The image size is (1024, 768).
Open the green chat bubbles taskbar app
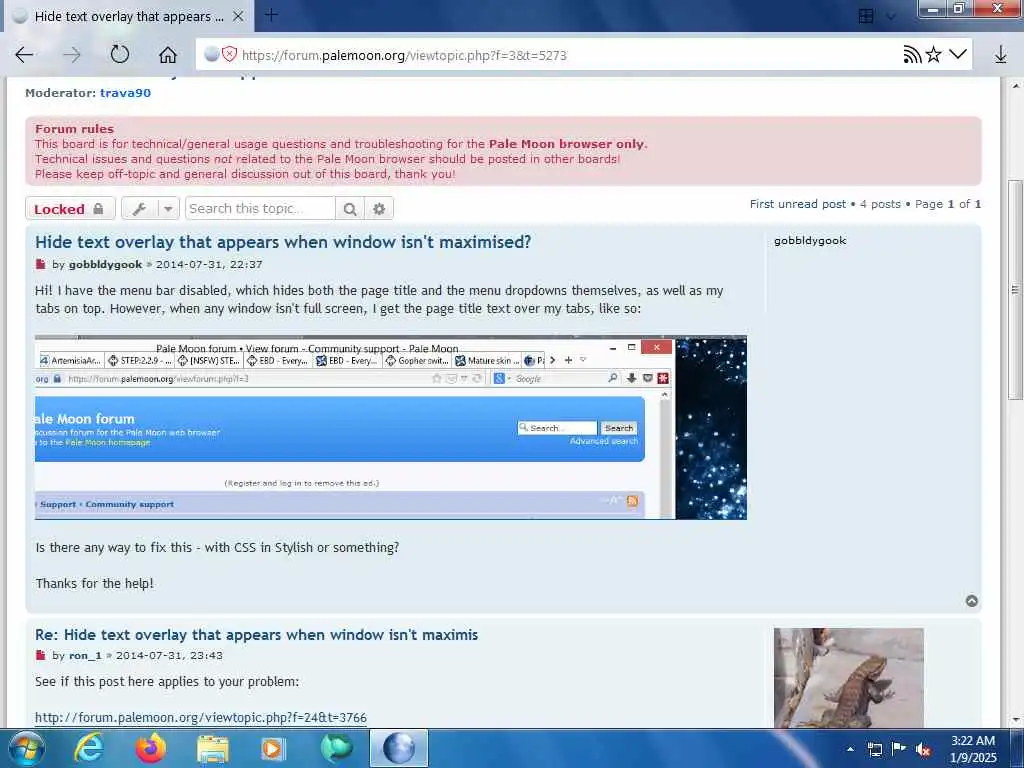[336, 748]
